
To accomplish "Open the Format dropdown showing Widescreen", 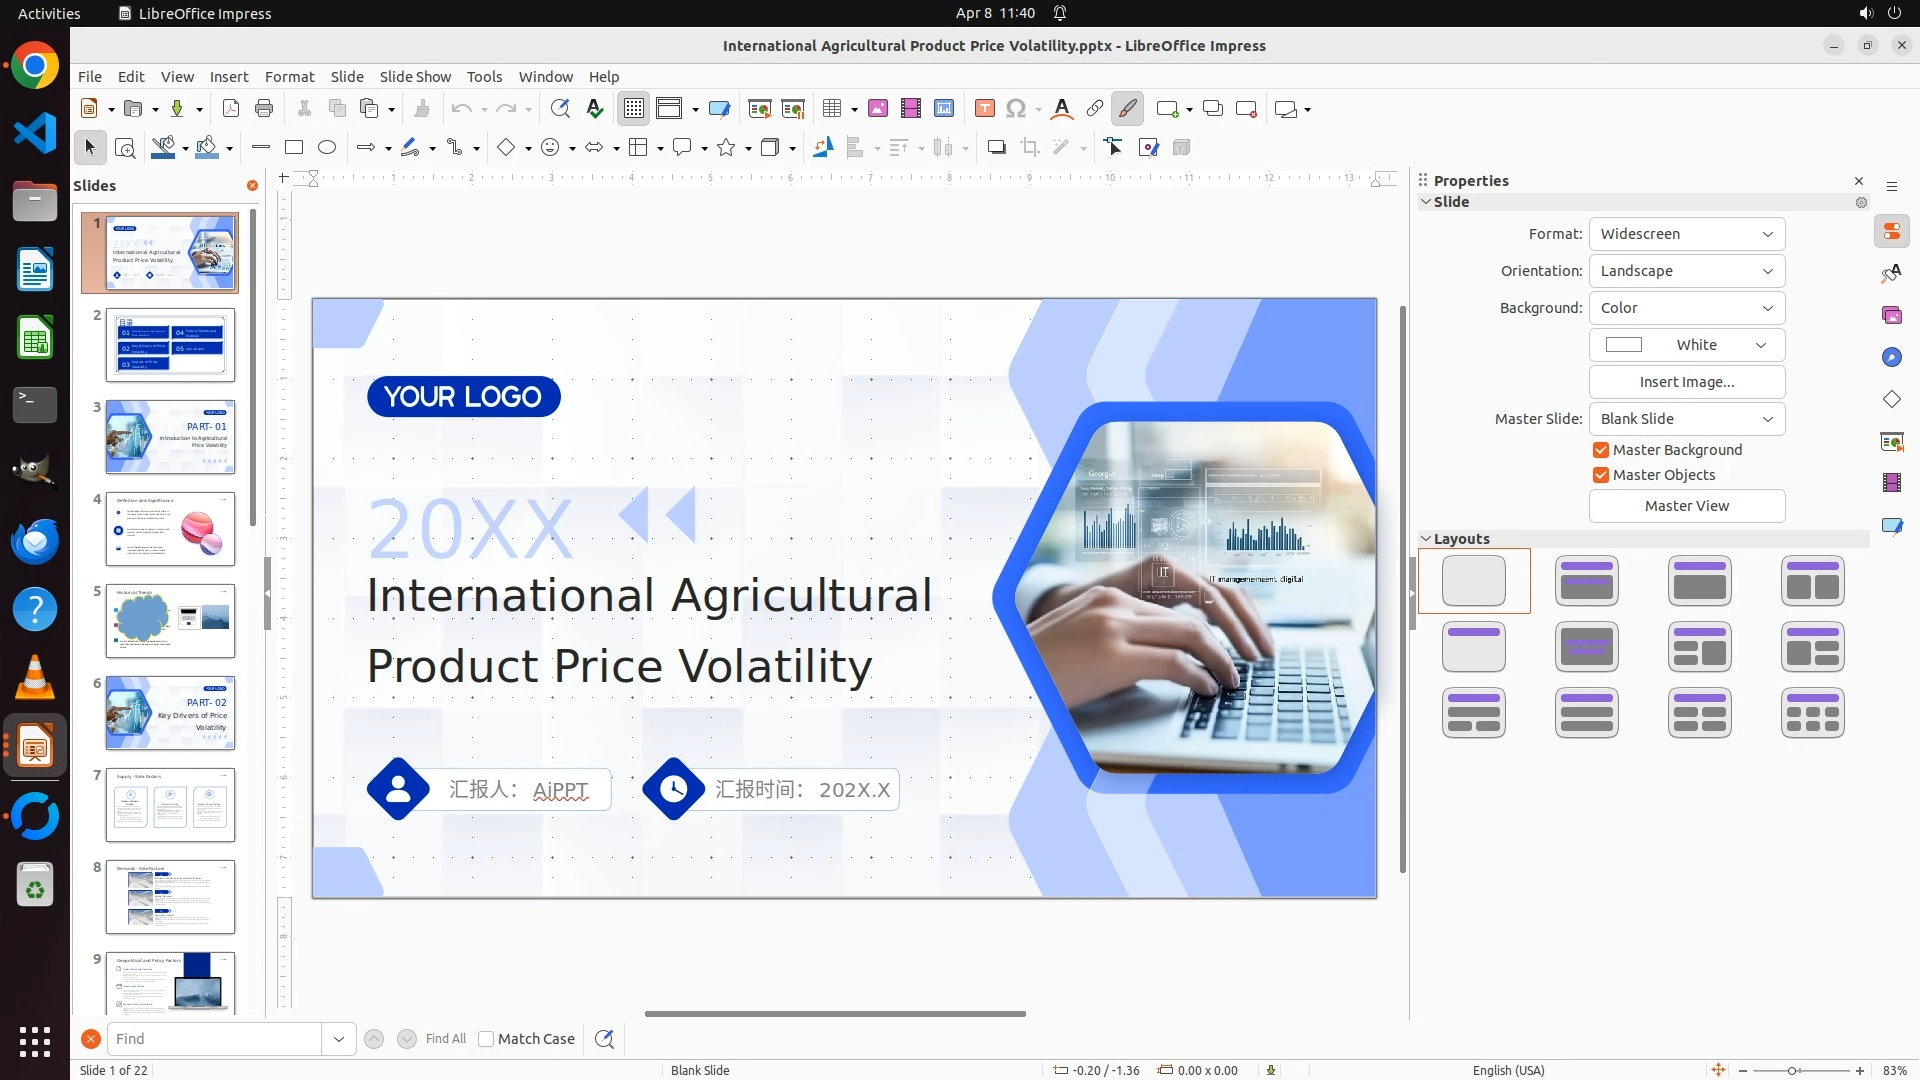I will pos(1686,234).
